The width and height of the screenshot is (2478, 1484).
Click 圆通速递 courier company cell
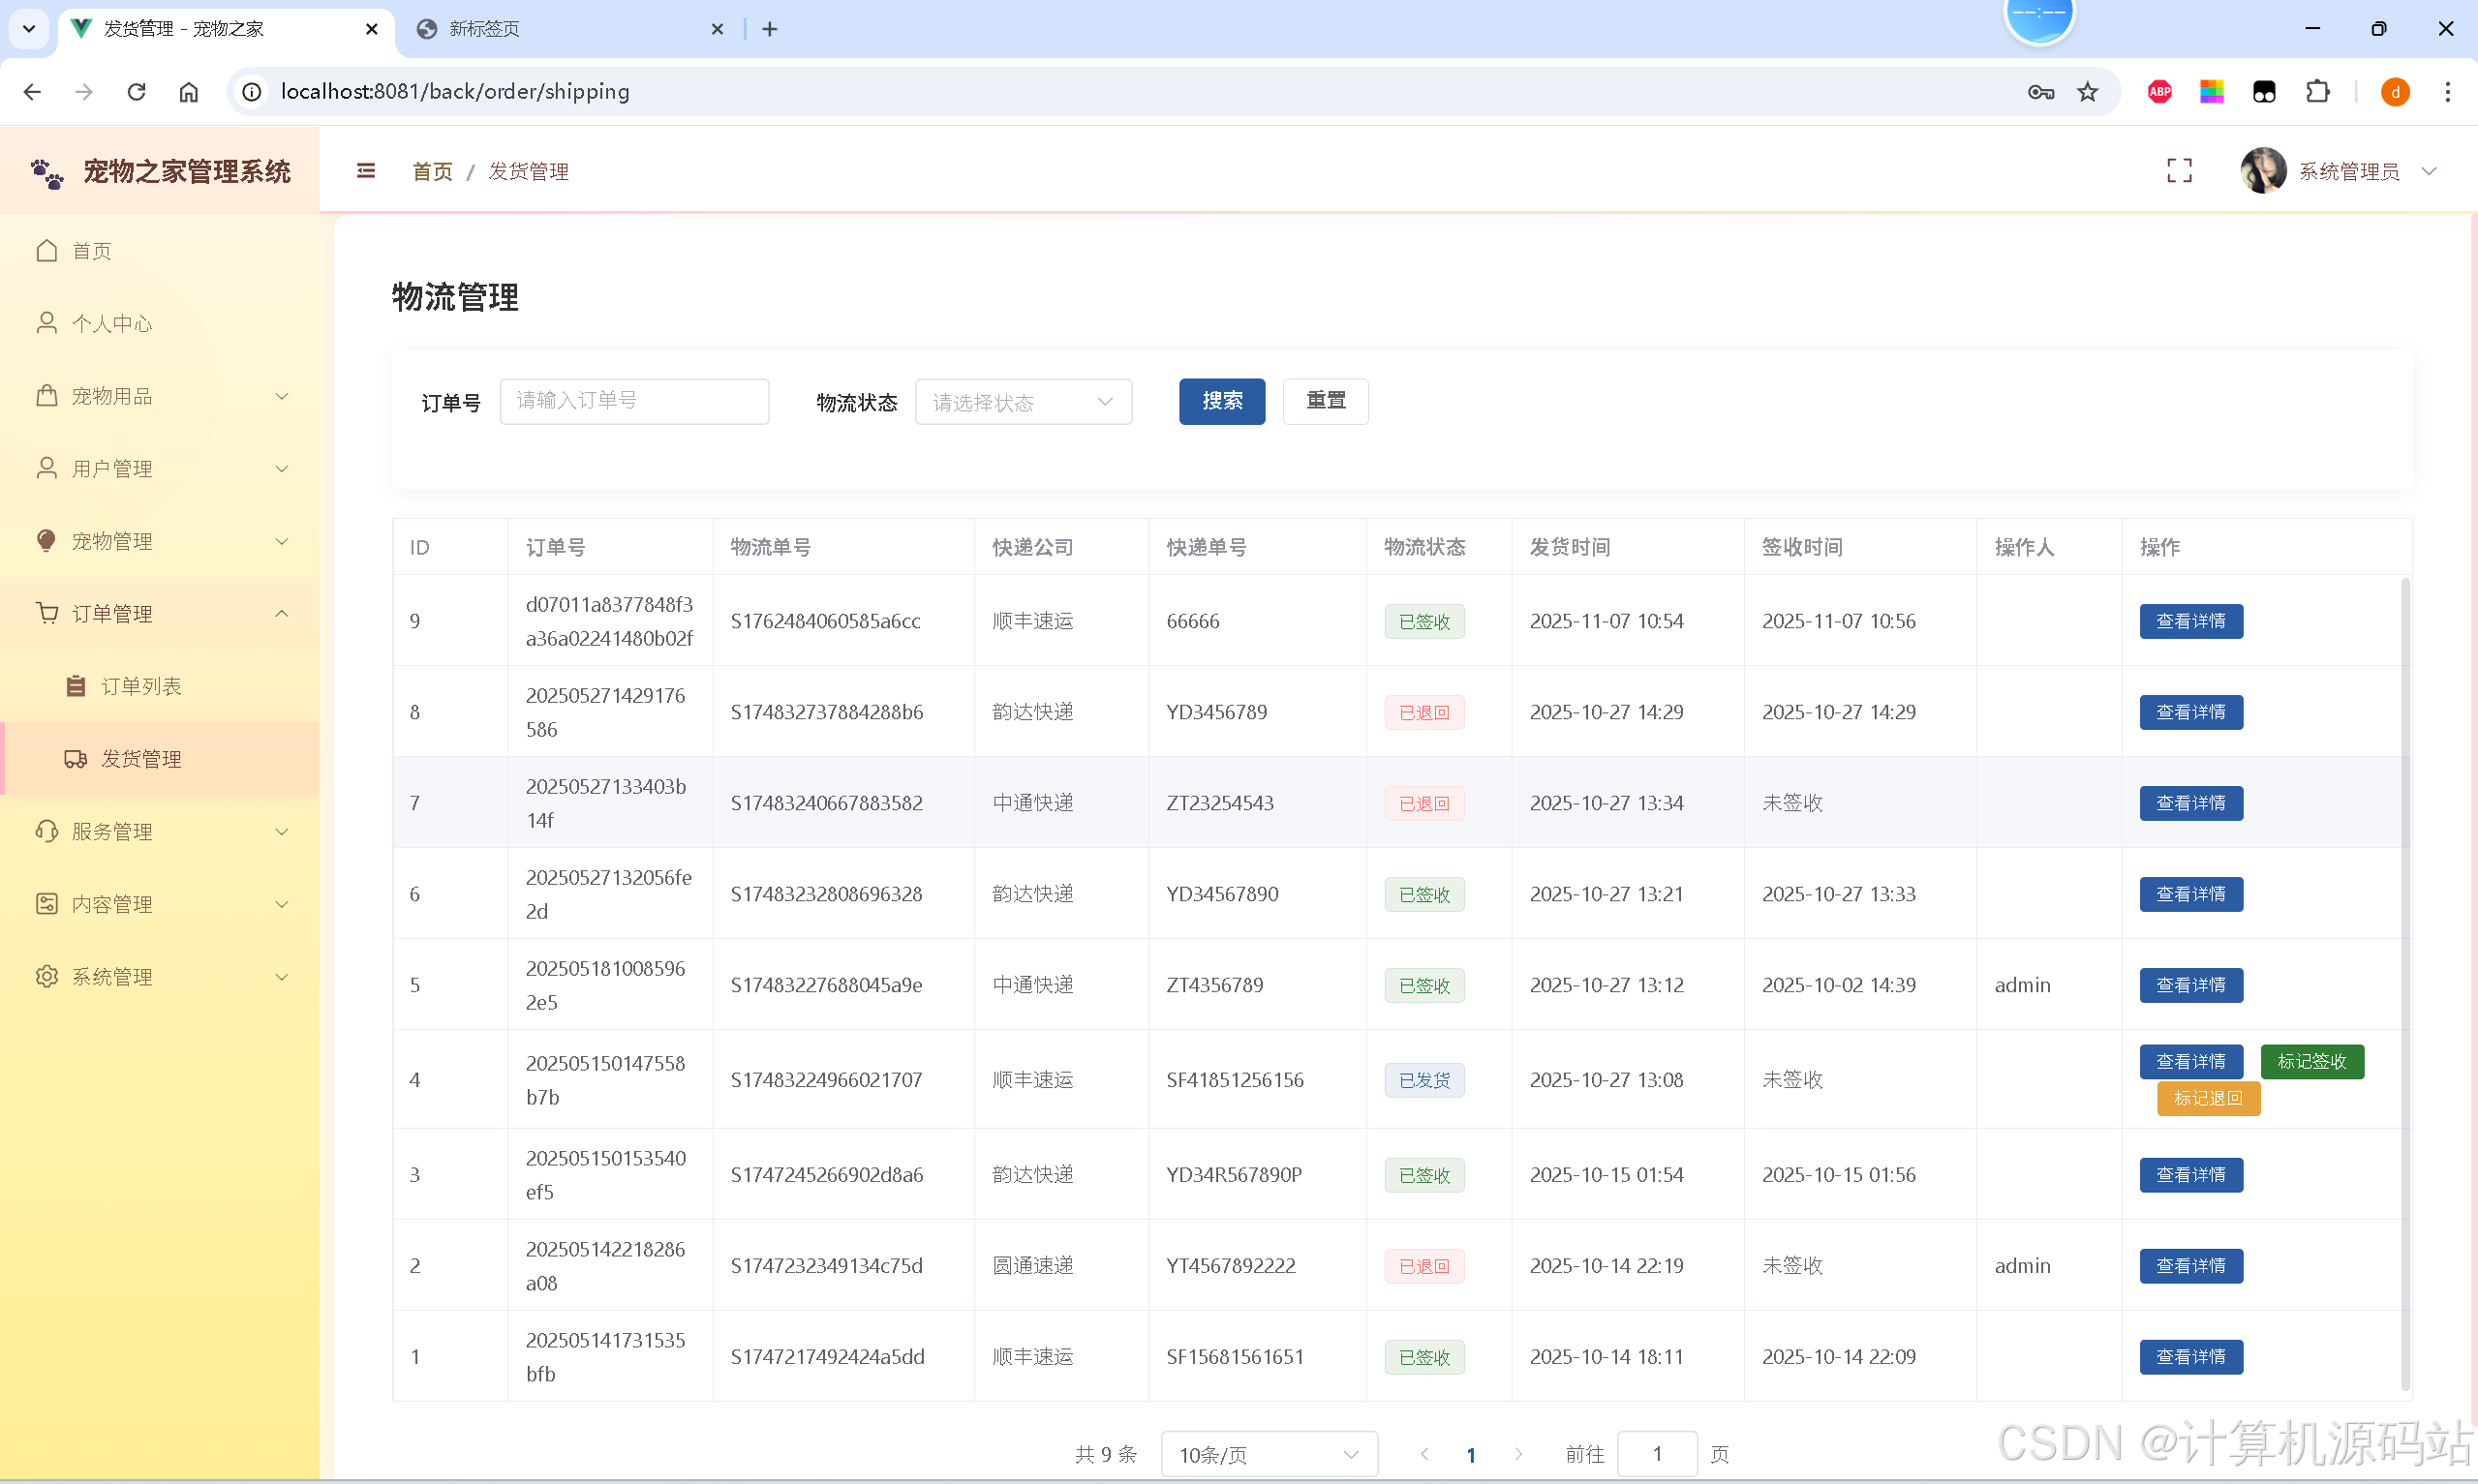pos(1032,1266)
